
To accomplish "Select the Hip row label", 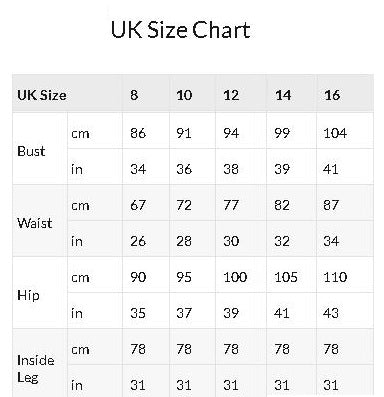I will click(x=28, y=295).
